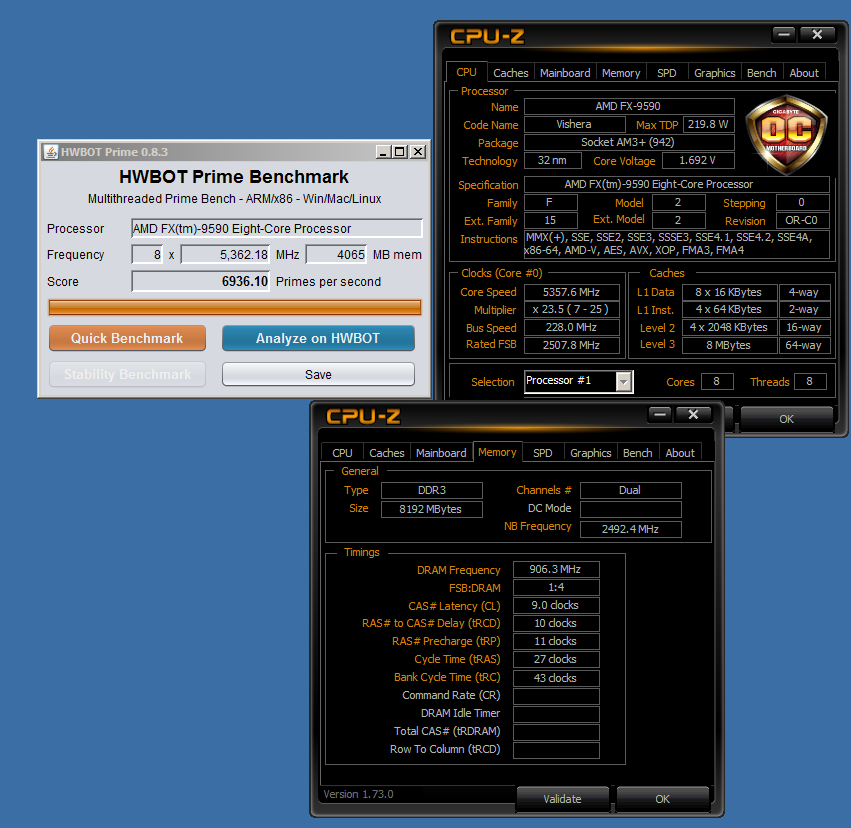Click the memory Size value 8192 MBytes
This screenshot has width=851, height=828.
tap(431, 509)
